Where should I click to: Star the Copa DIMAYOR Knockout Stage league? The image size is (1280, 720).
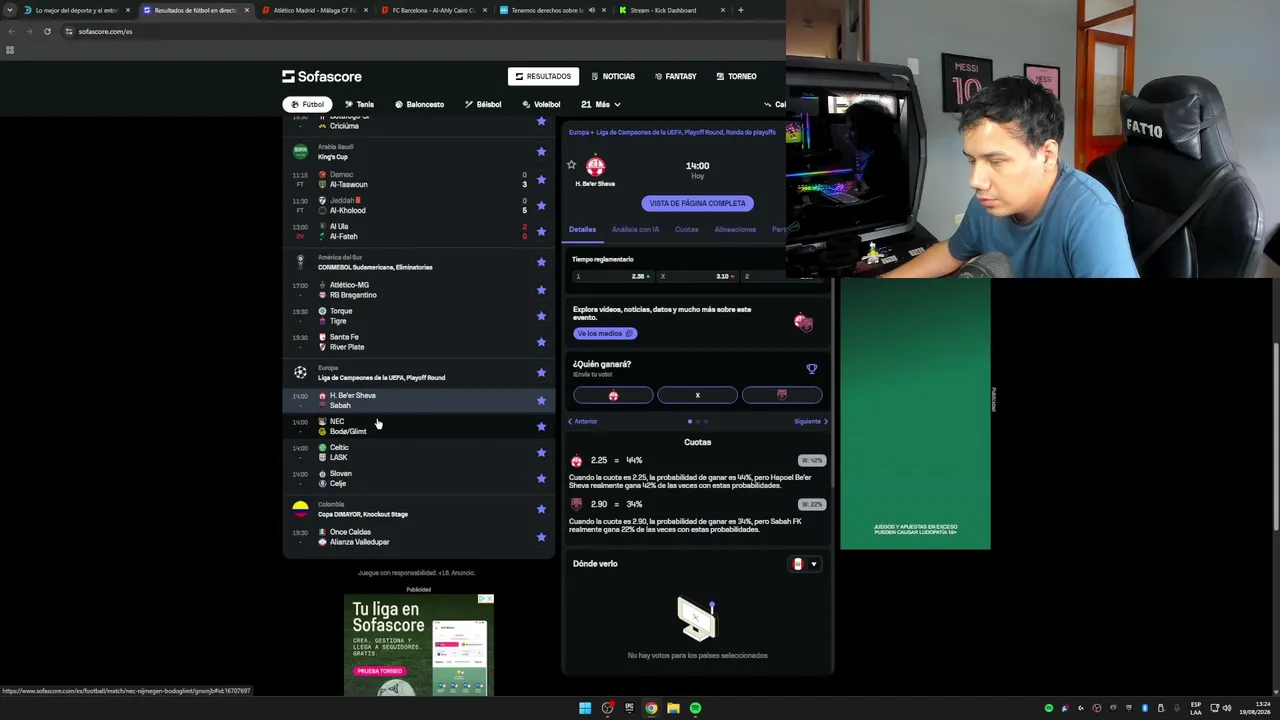pos(541,509)
